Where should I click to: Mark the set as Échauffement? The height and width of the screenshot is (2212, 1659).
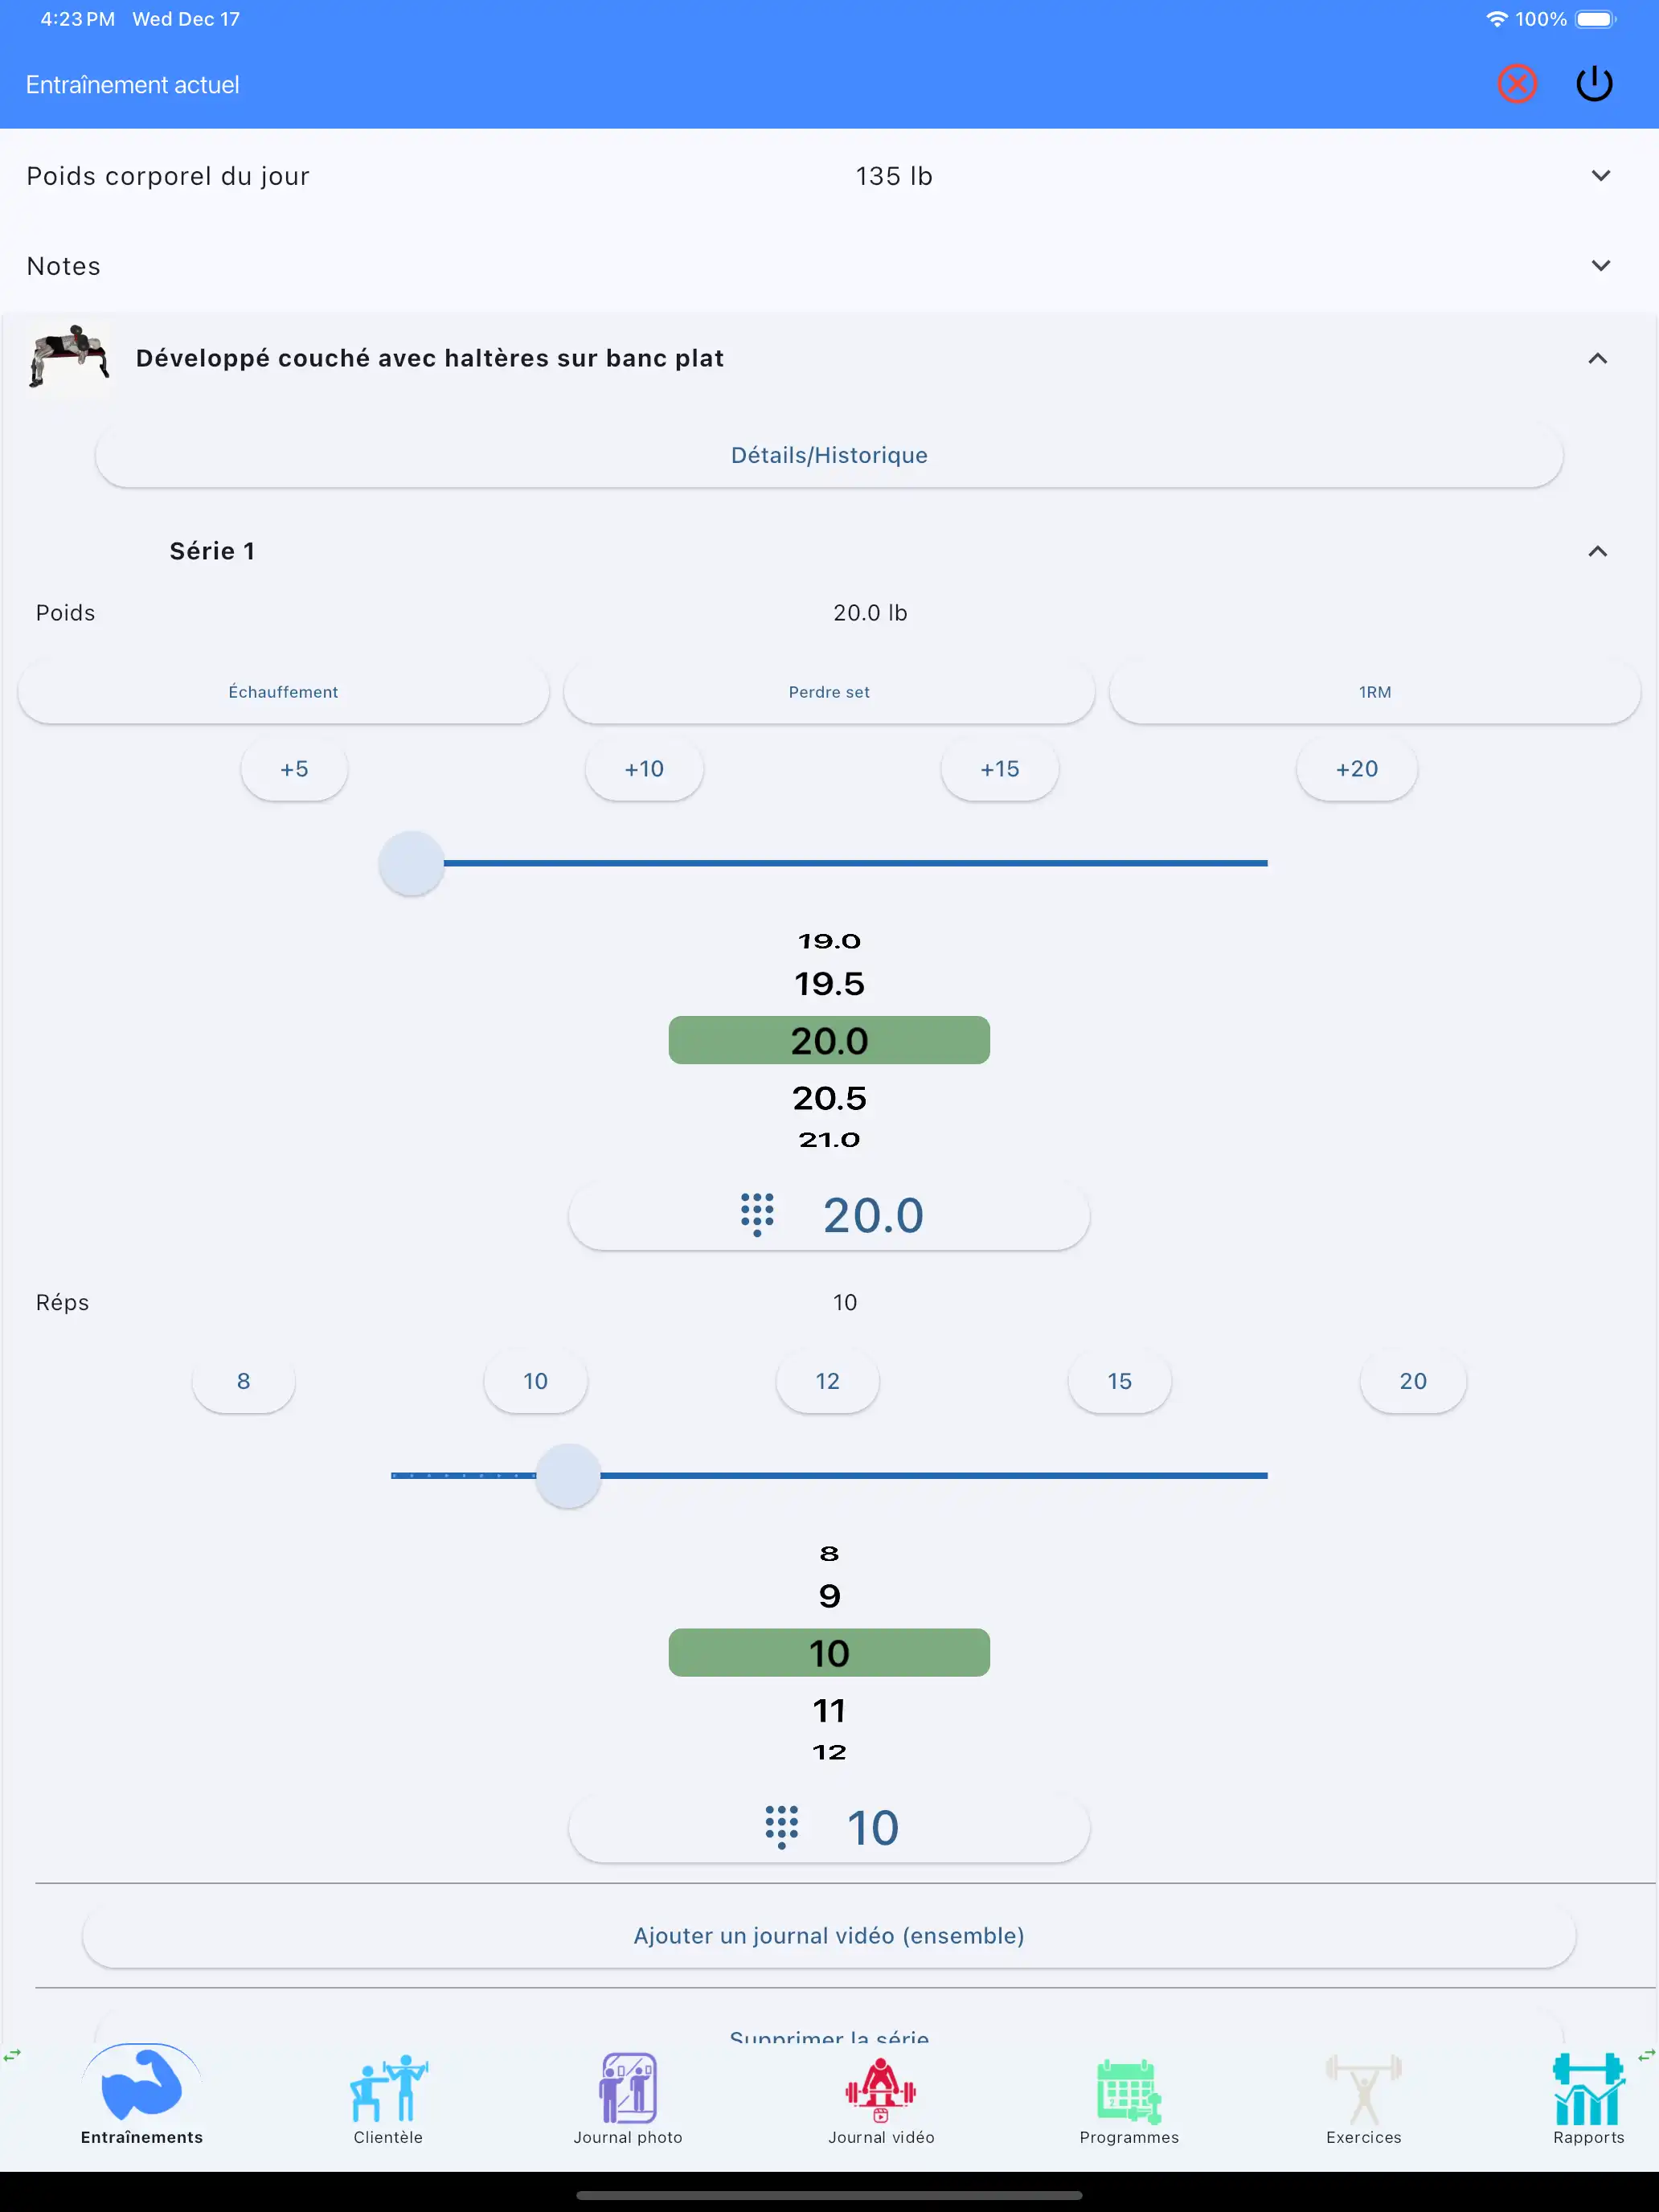point(283,691)
